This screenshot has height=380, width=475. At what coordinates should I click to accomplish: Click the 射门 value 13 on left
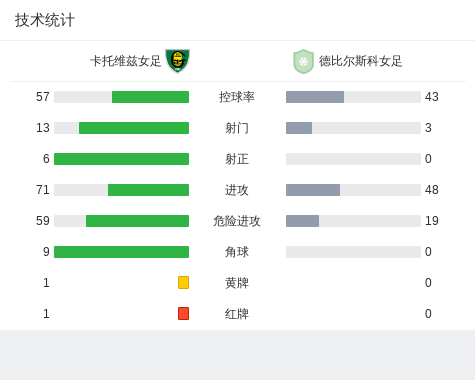click(43, 128)
